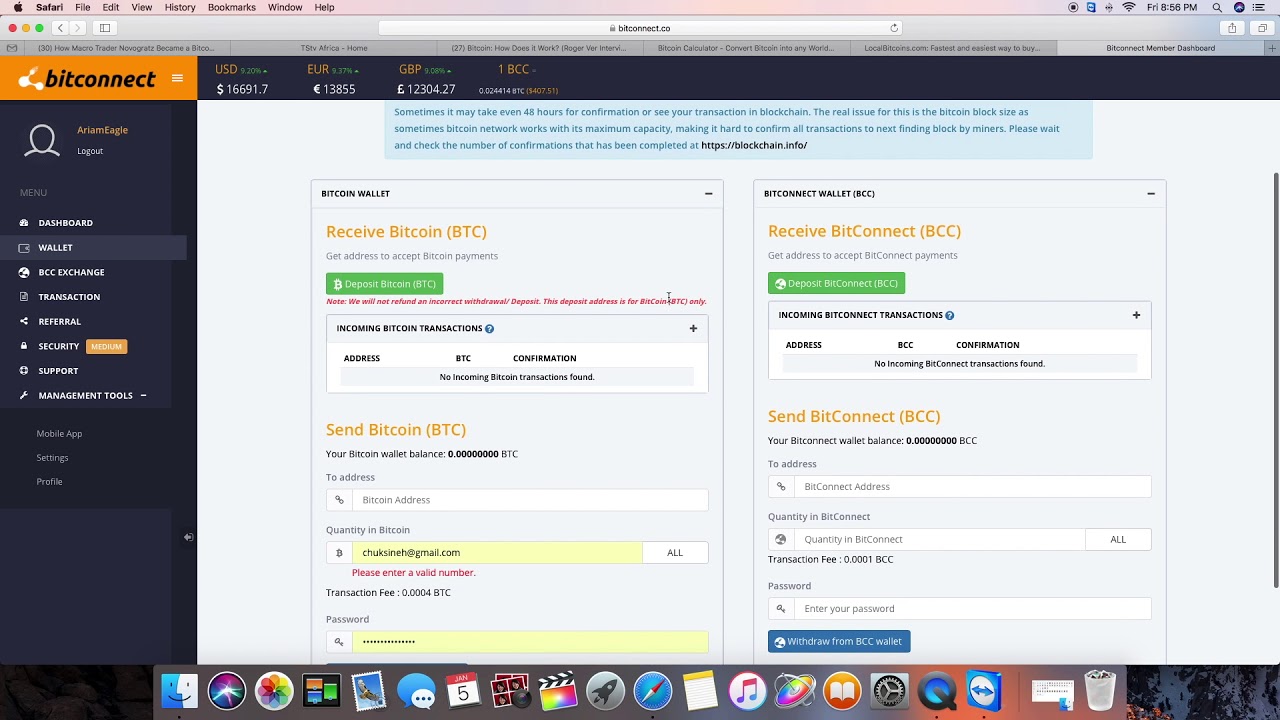Toggle the Safari sidebar button
1280x720 pixels.
coord(105,28)
